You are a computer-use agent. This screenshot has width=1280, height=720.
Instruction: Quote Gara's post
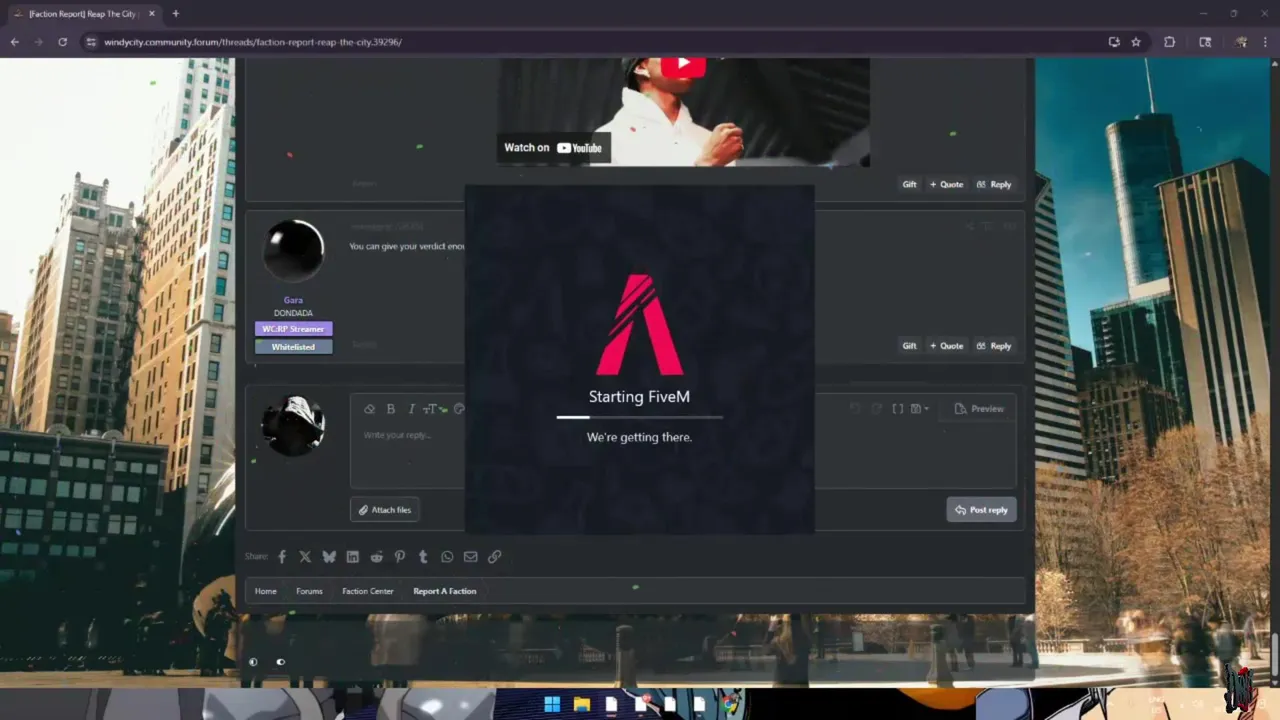[x=946, y=346]
